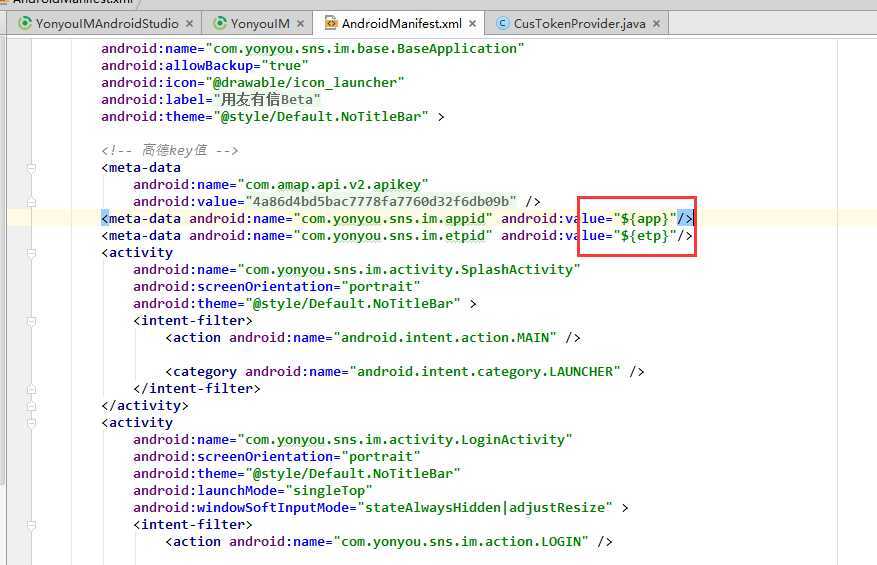This screenshot has width=877, height=565.
Task: Select the AndroidManifest.xml tab
Action: click(402, 23)
